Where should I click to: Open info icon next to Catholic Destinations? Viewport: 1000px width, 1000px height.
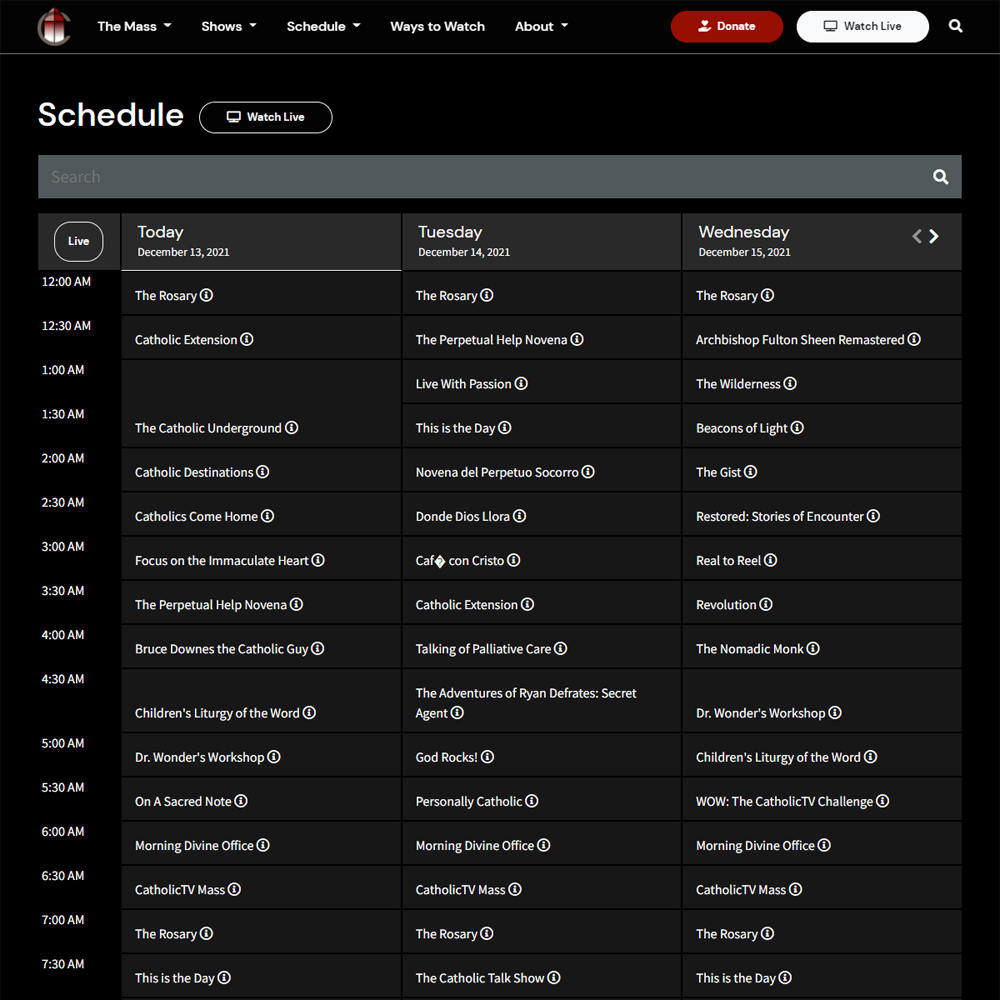pyautogui.click(x=263, y=471)
